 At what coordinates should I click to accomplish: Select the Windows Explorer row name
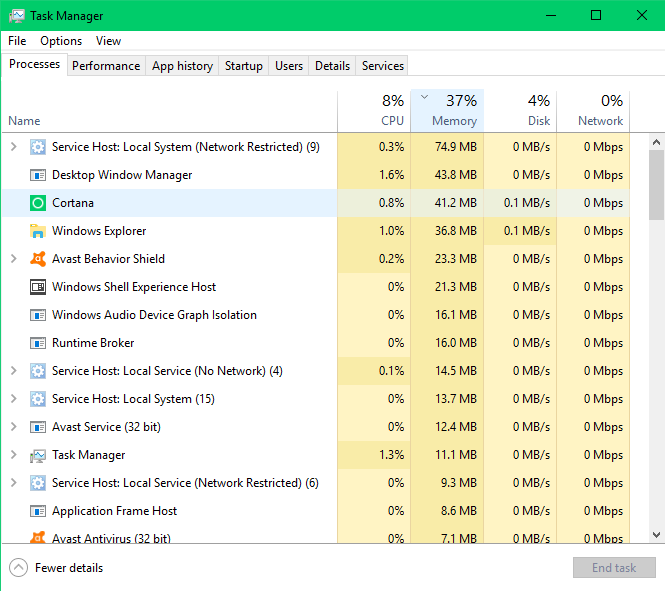(x=99, y=231)
